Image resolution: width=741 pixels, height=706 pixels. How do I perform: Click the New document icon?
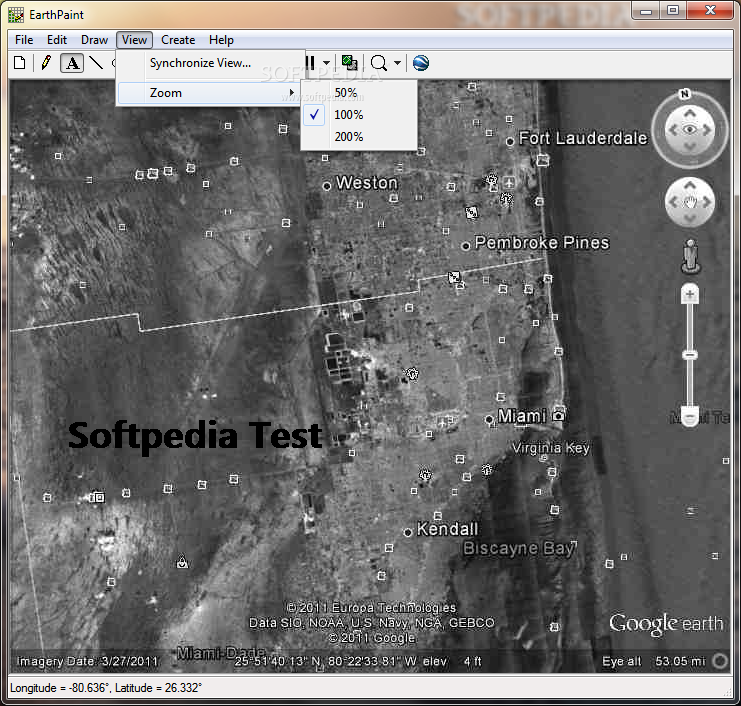click(20, 63)
